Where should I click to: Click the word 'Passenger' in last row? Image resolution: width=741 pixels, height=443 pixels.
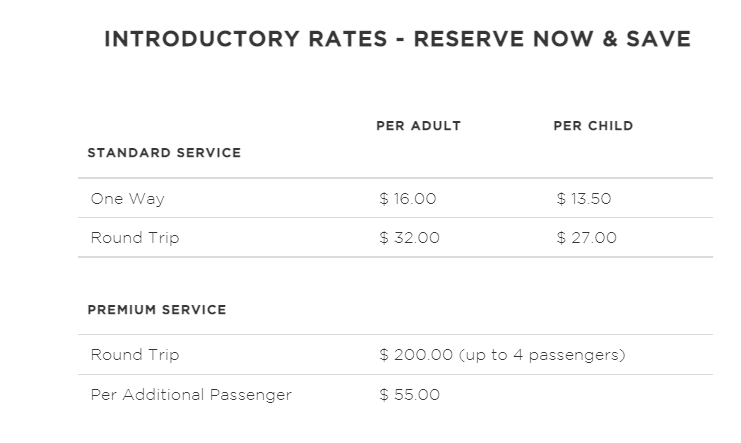pyautogui.click(x=250, y=394)
